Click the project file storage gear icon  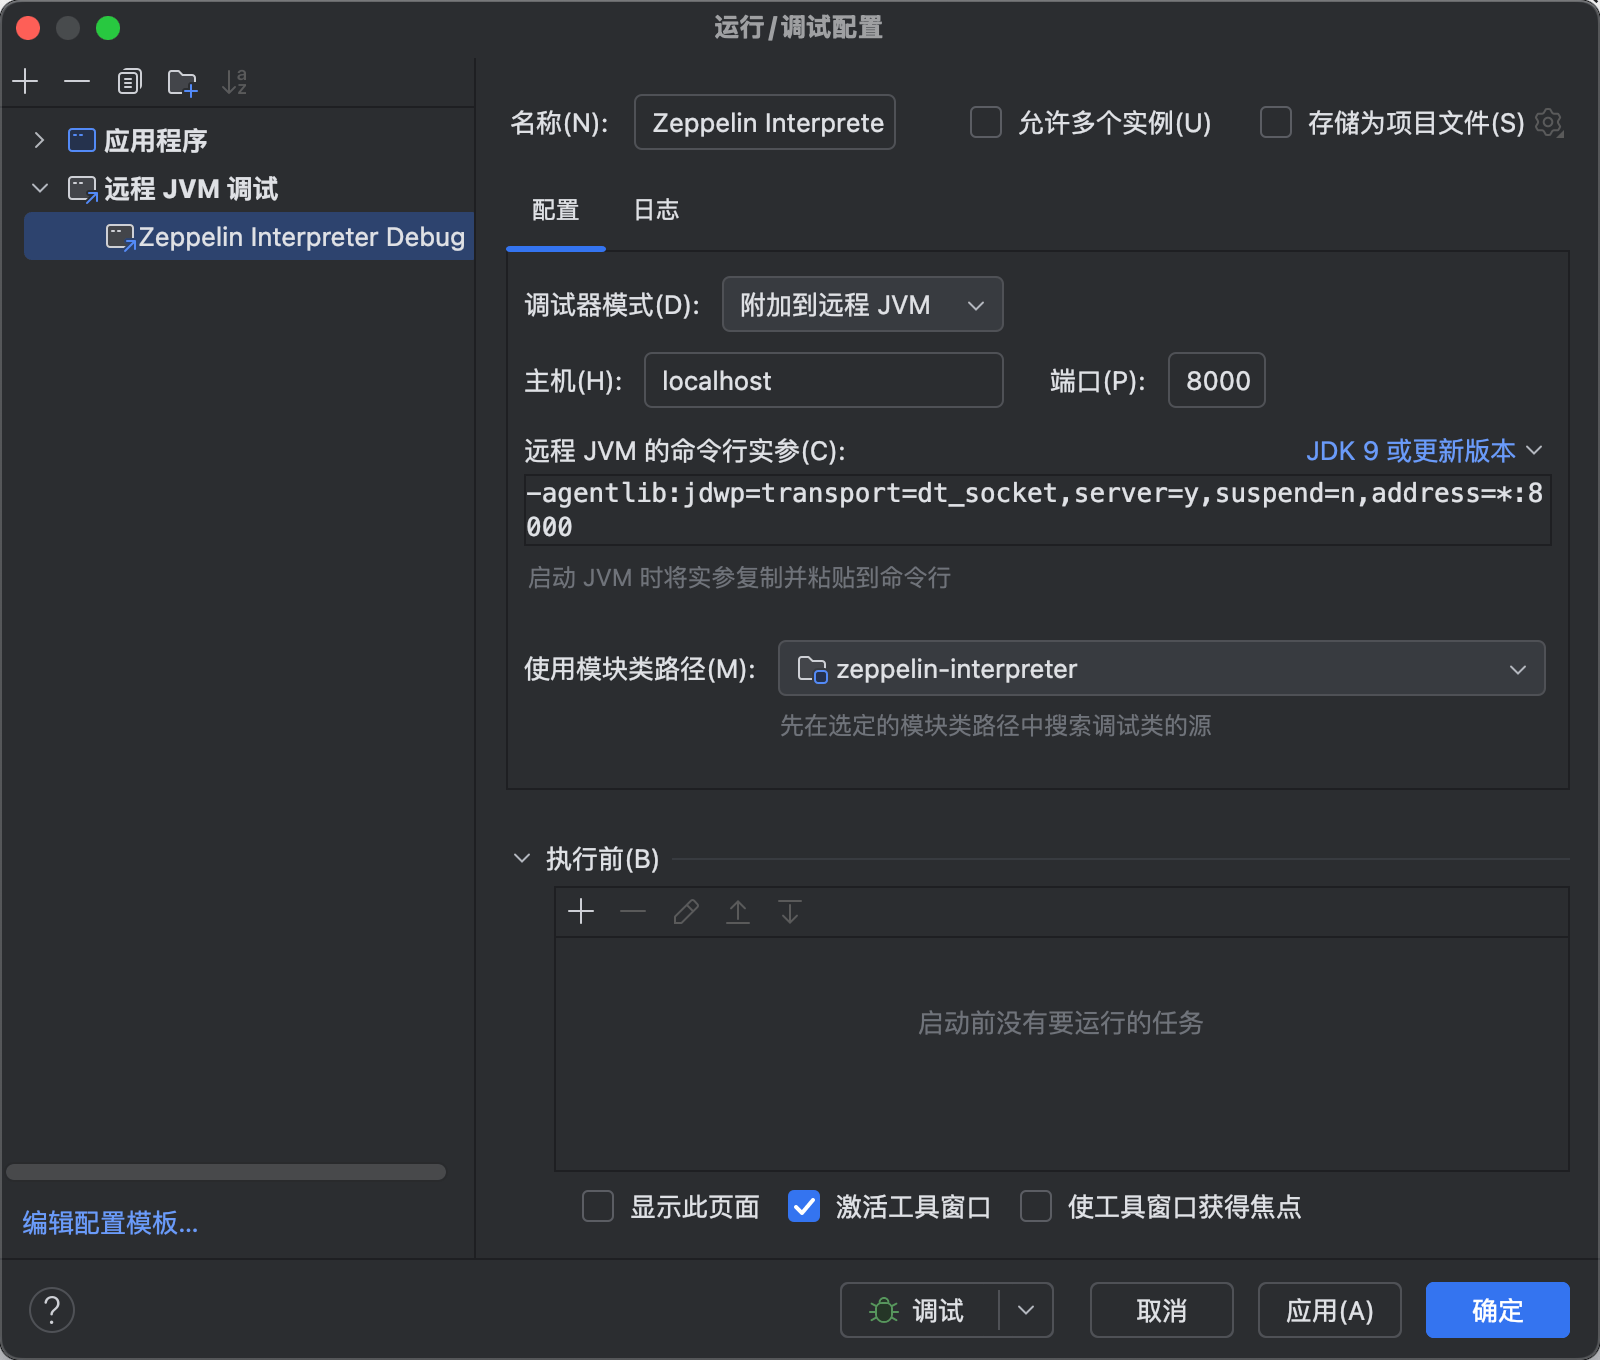click(x=1549, y=123)
